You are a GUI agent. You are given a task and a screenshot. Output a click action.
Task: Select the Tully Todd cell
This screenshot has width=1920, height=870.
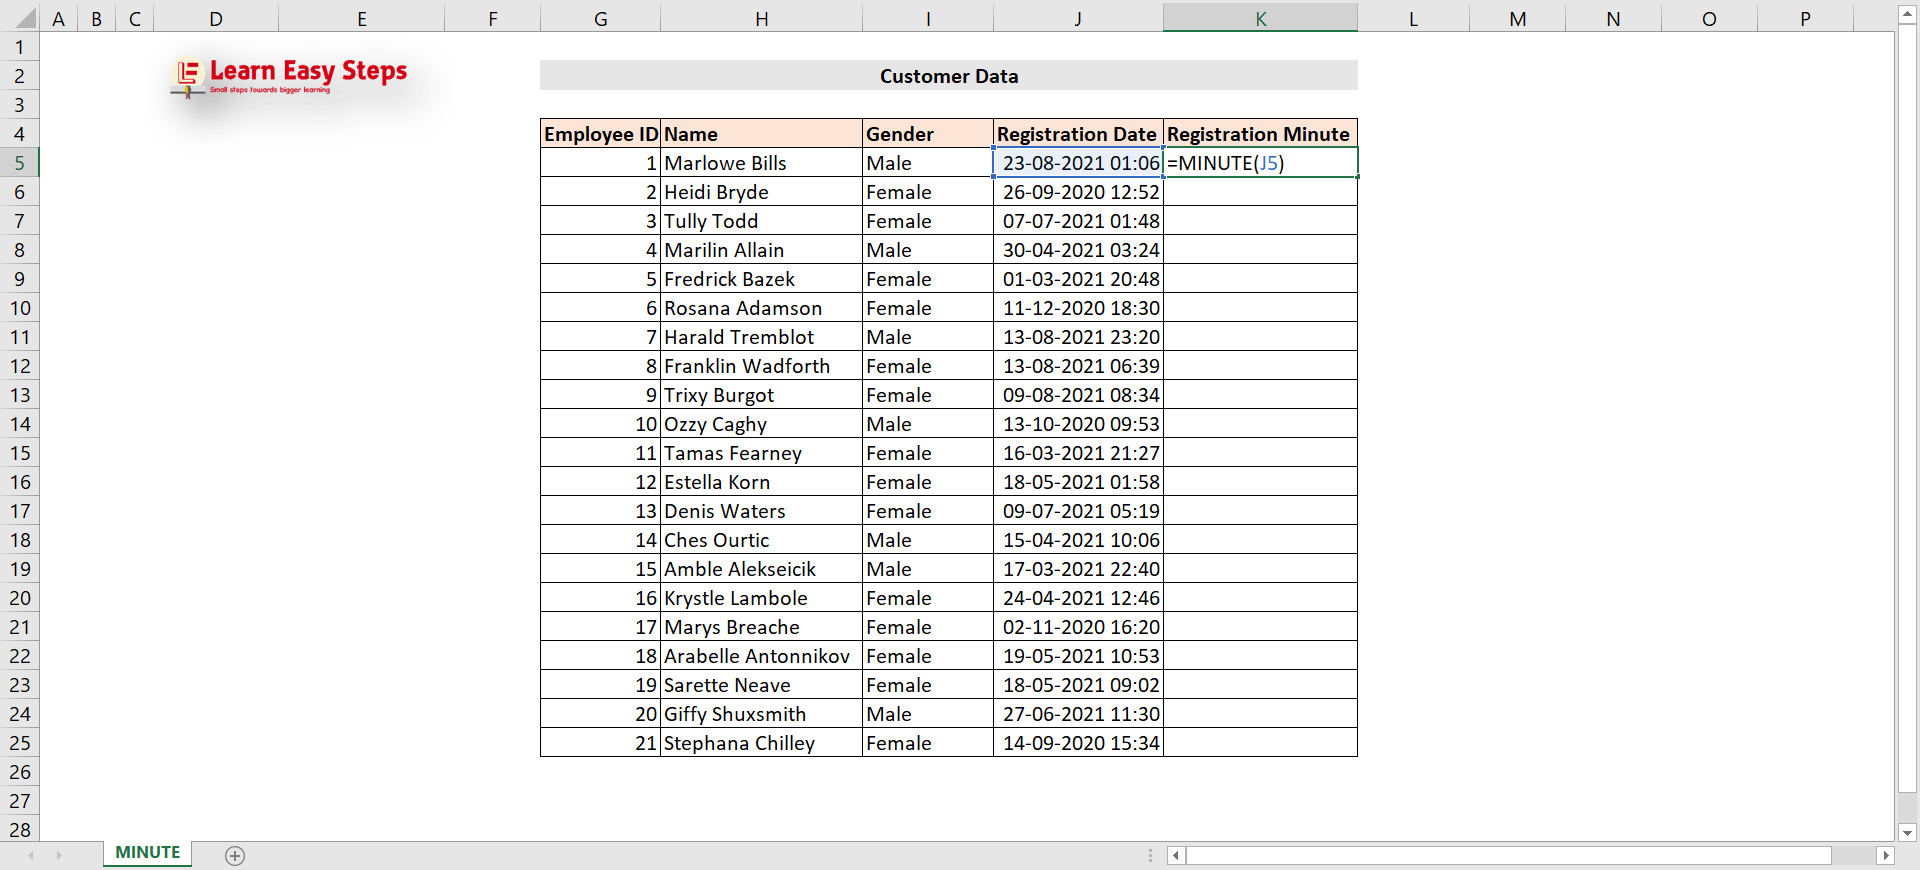(762, 221)
